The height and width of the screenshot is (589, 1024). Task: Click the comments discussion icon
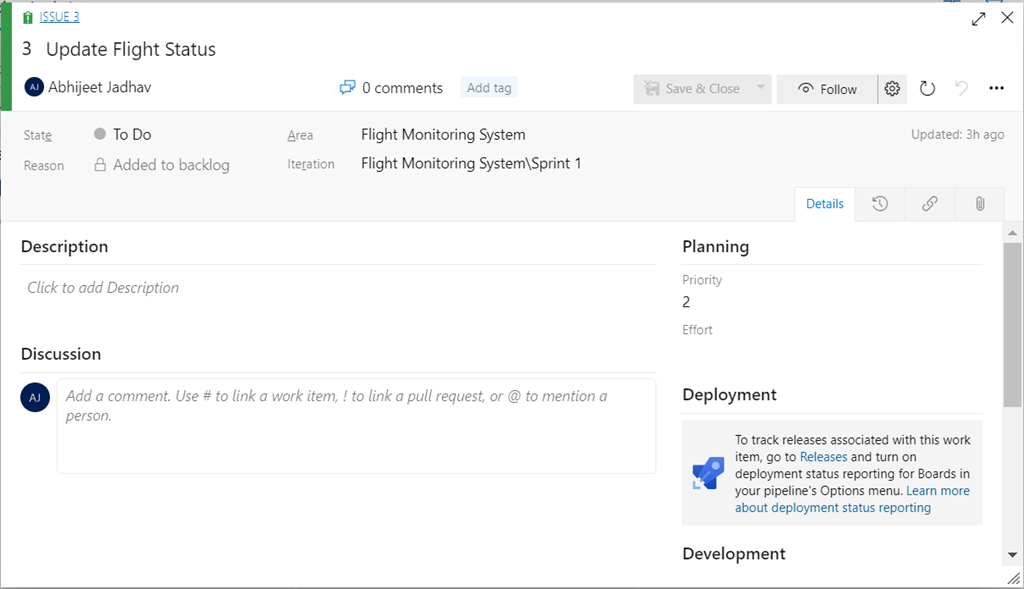pyautogui.click(x=348, y=88)
